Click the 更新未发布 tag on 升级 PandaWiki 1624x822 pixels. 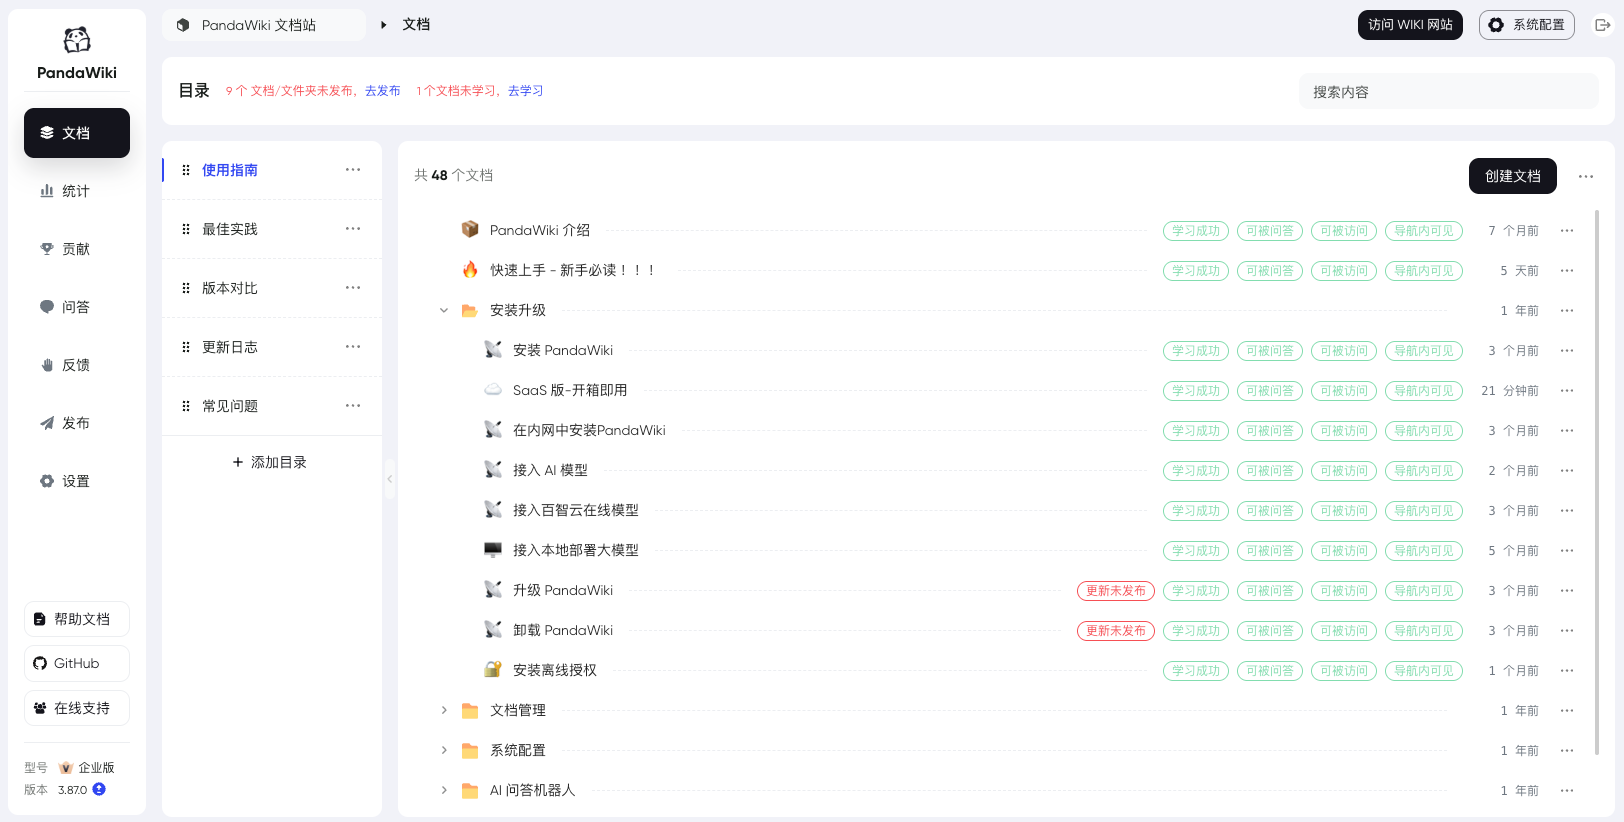1116,591
